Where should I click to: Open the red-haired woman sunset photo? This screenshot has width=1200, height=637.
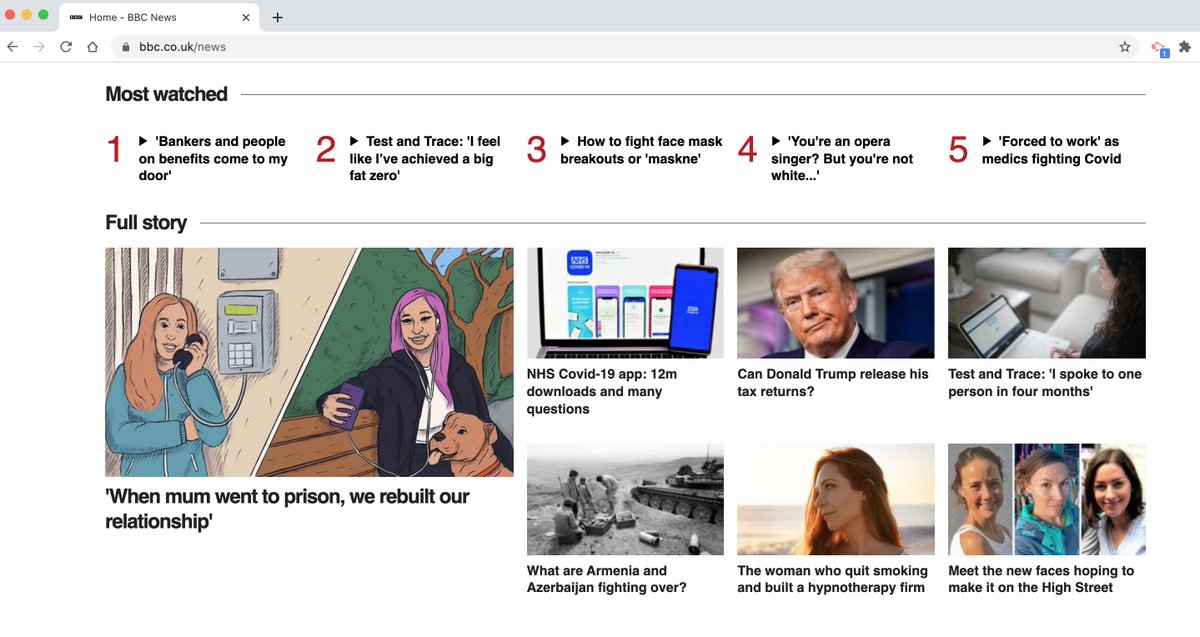836,499
